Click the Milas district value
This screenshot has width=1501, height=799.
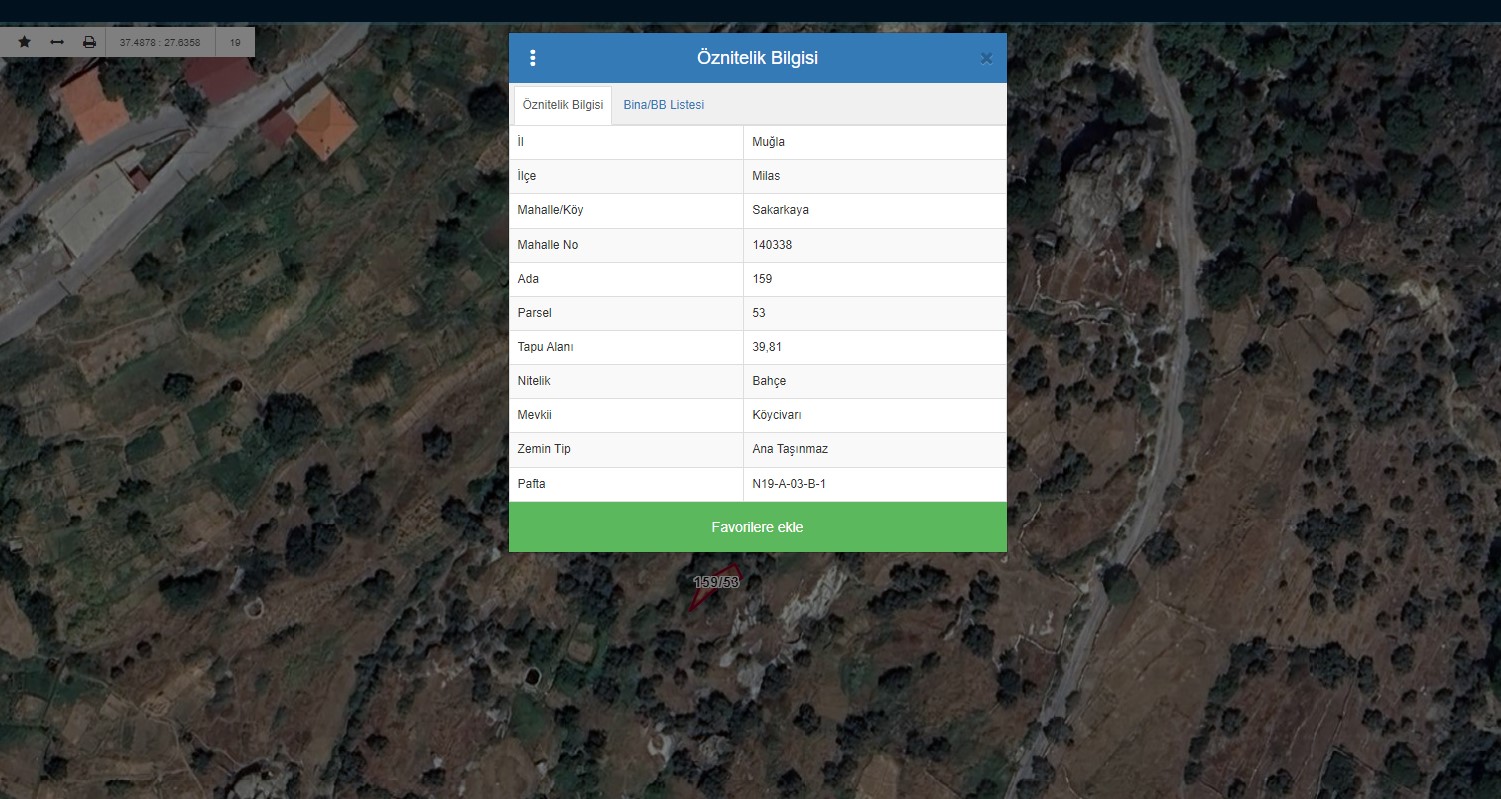tap(766, 176)
